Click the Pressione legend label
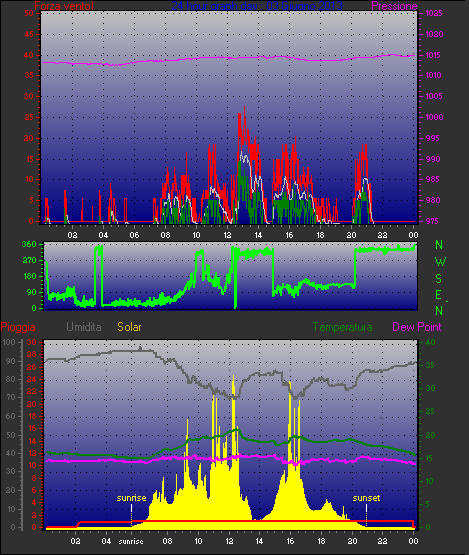Viewport: 469px width, 555px height. tap(394, 6)
